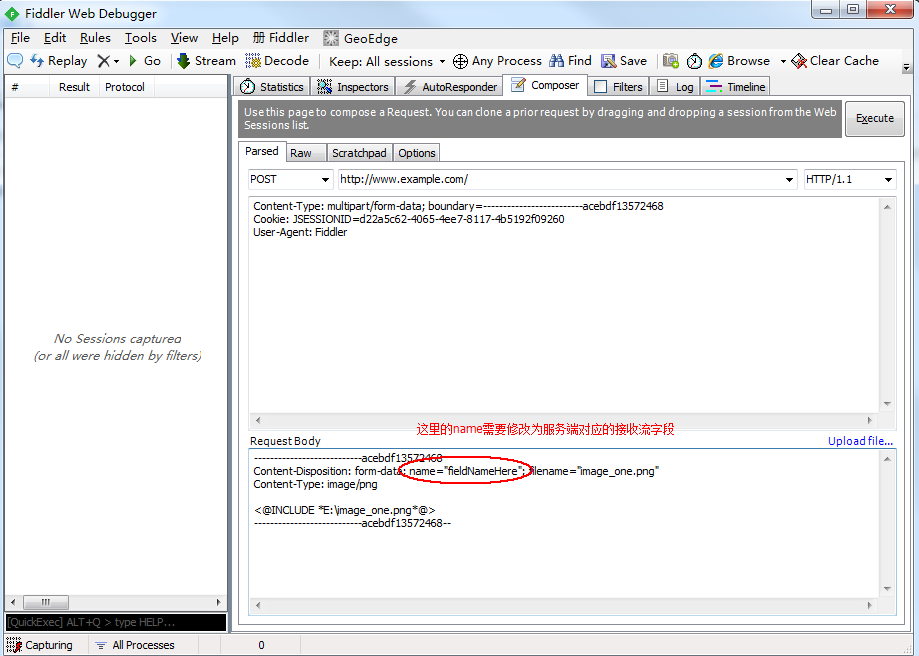This screenshot has width=919, height=656.
Task: Click the GeoEdge menu item
Action: [360, 39]
